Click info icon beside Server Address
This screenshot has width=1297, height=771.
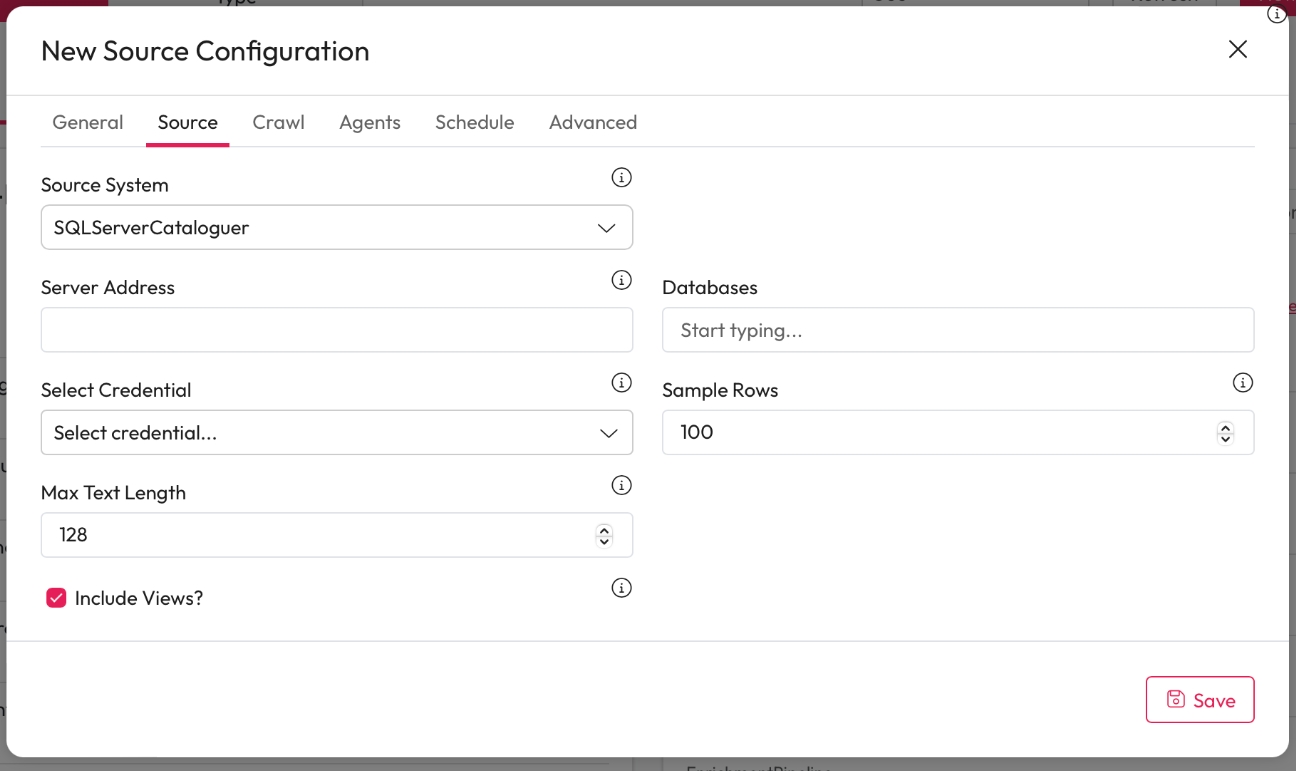coord(621,280)
